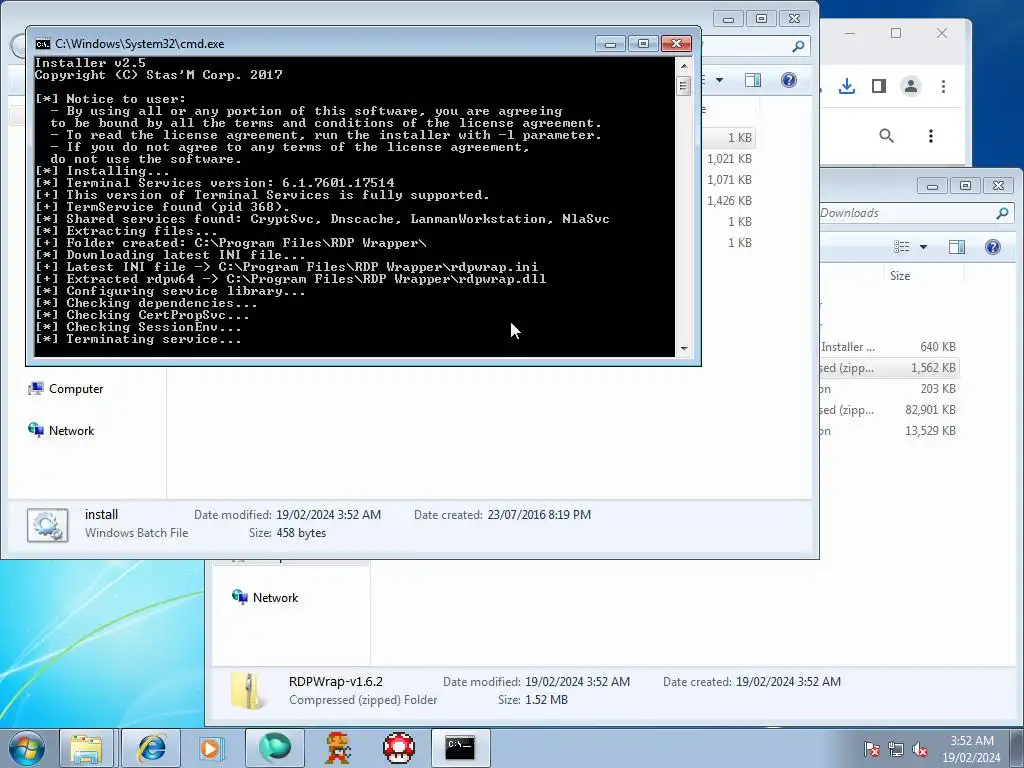Open the Mario taskbar icon
The image size is (1024, 768).
[x=338, y=748]
